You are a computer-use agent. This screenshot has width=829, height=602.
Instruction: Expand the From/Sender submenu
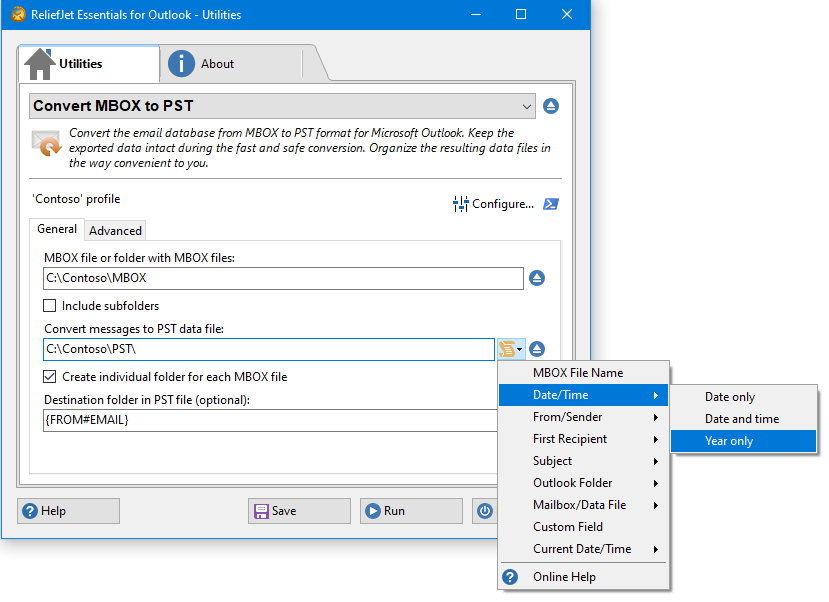tap(584, 418)
